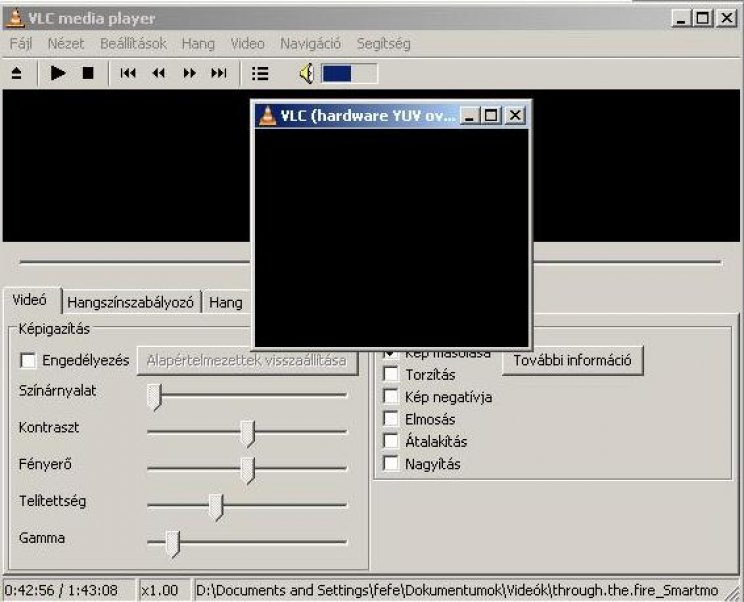Toggle the Kép másolása checkbox
This screenshot has height=602, width=744.
(391, 354)
